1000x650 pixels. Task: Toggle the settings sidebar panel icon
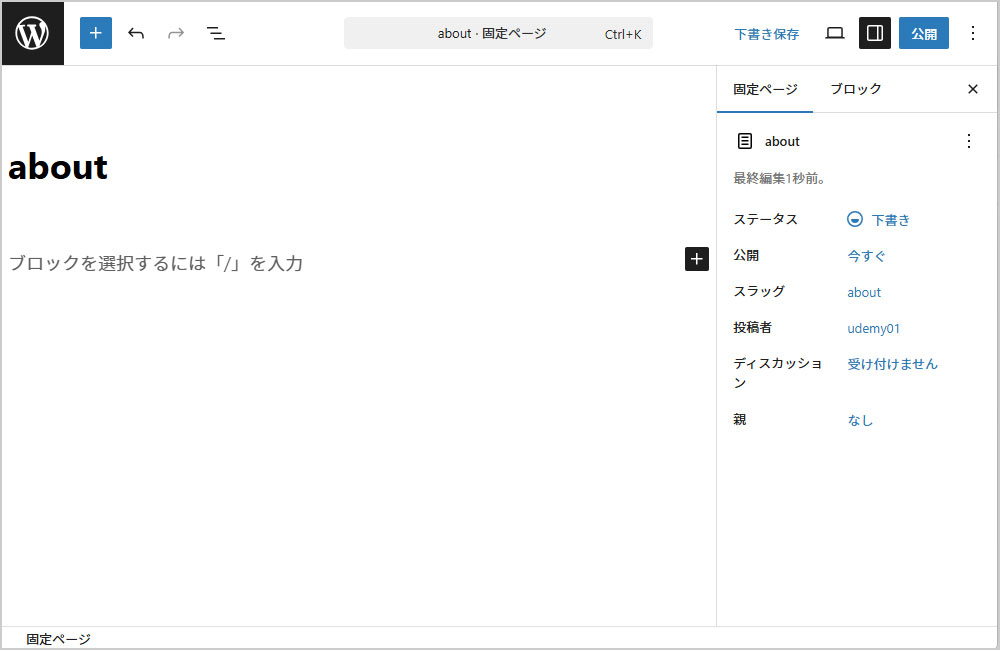pos(875,33)
